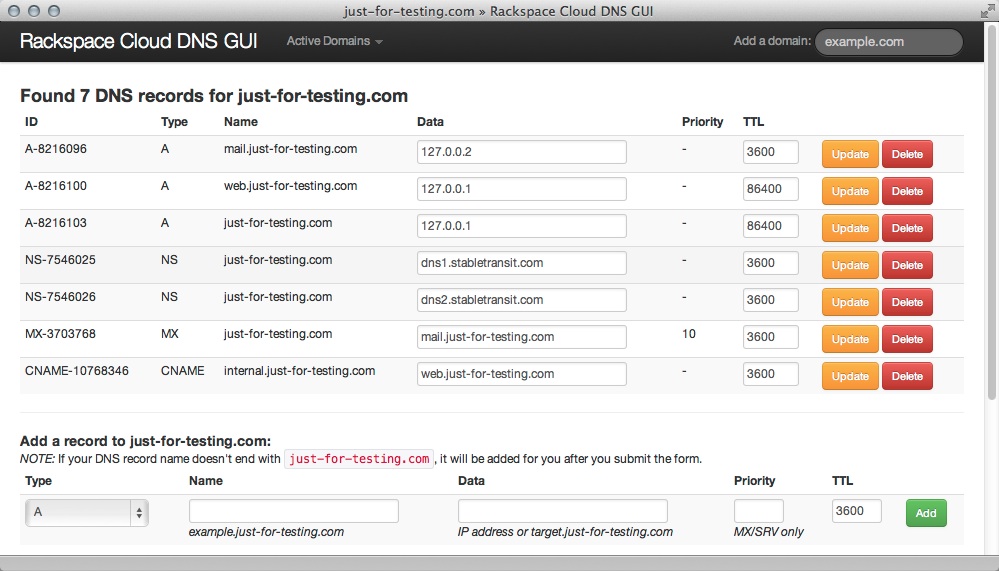Screen dimensions: 999x571
Task: Focus the new record TTL field
Action: coord(856,511)
